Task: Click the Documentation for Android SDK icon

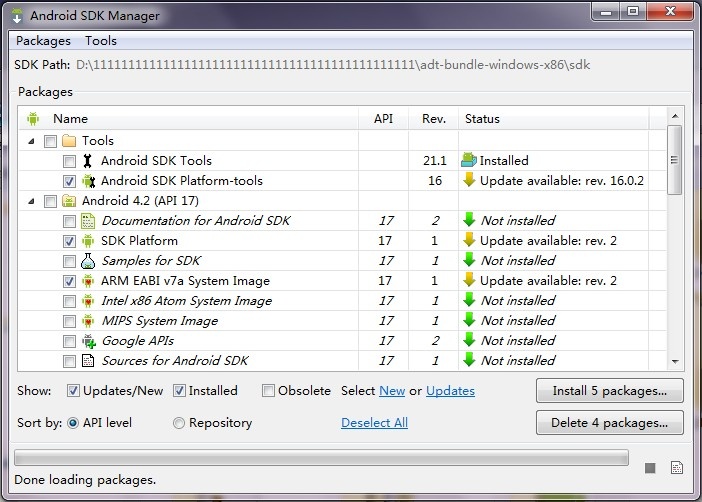Action: pyautogui.click(x=88, y=221)
